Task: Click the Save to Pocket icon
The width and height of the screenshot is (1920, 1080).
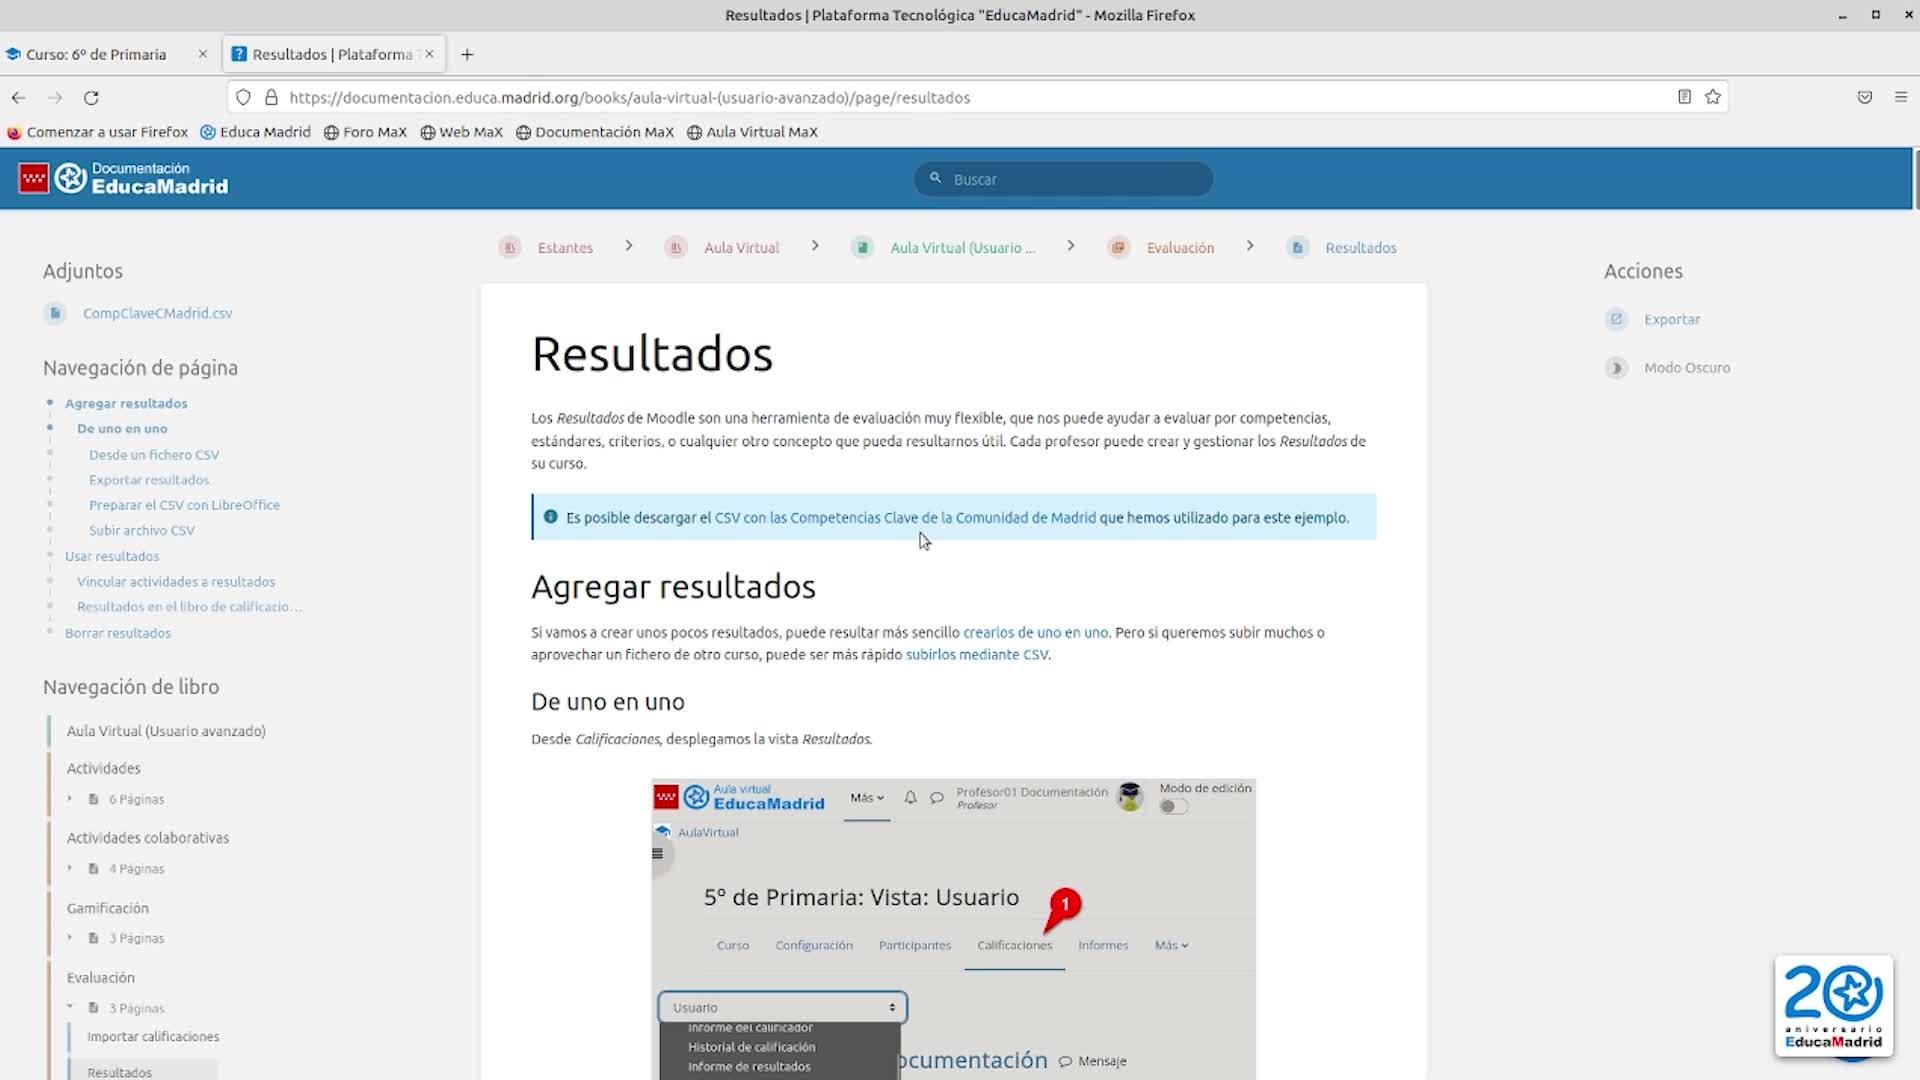Action: [x=1864, y=97]
